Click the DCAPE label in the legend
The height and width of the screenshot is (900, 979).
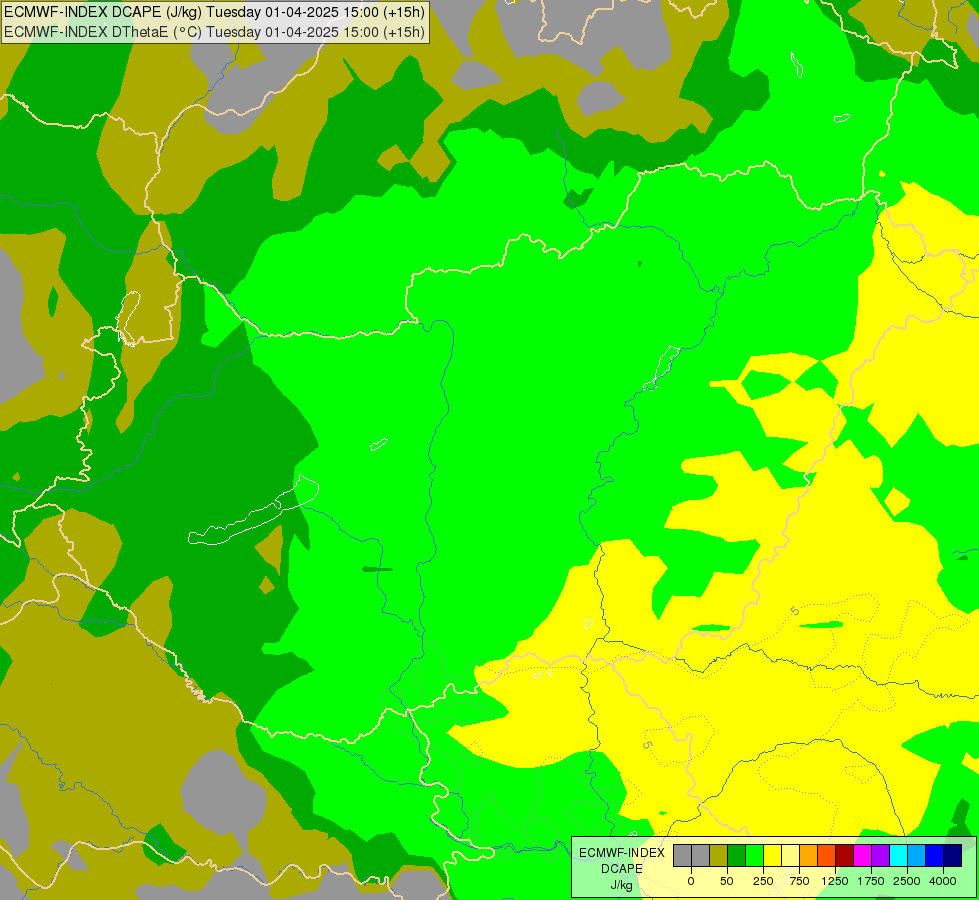622,869
